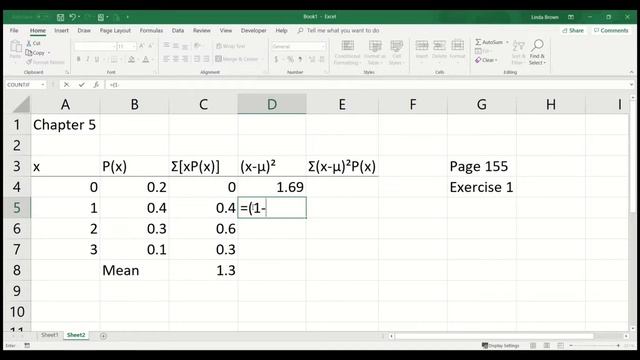
Task: Open the Formulas ribbon tab
Action: tap(151, 31)
